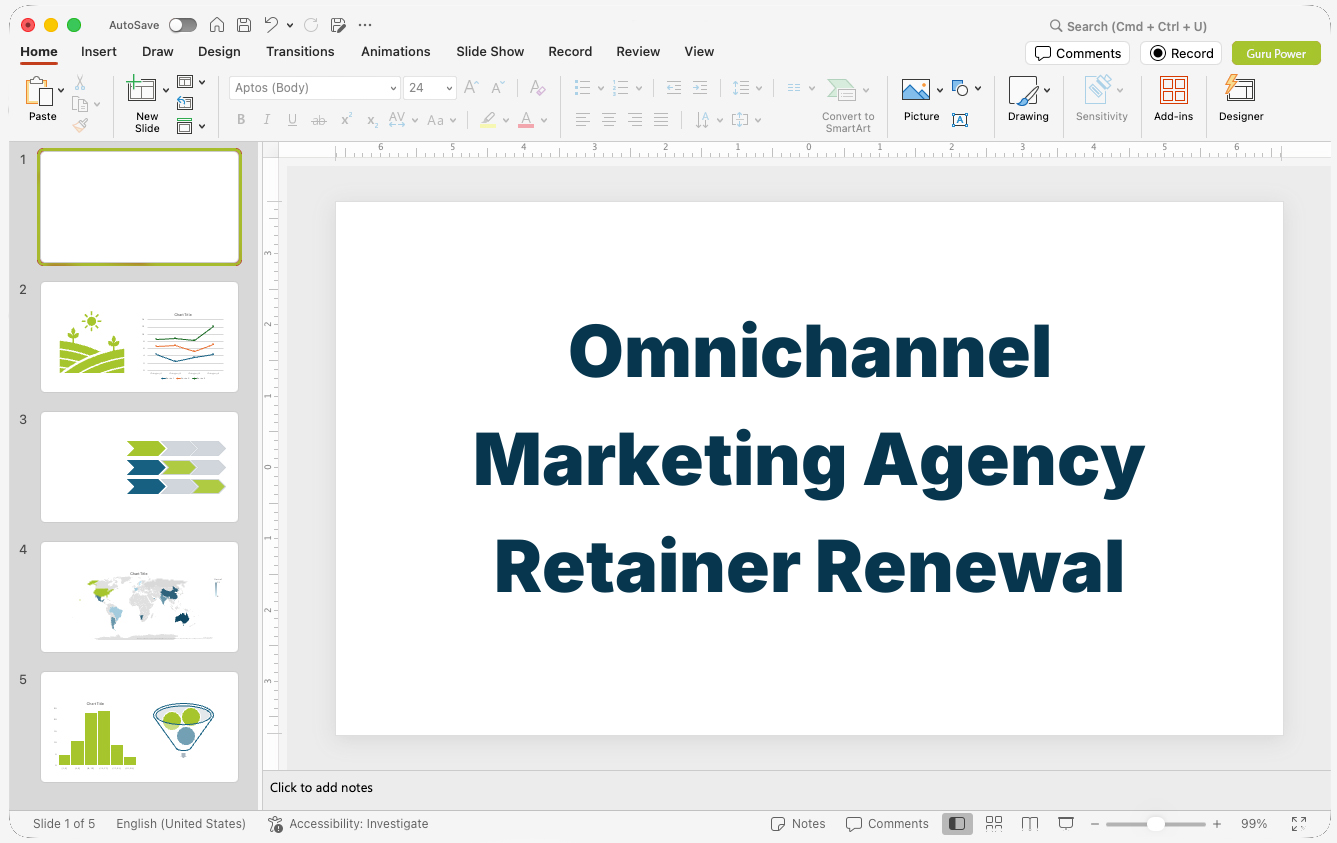
Task: Click the Decrease Indent icon
Action: click(x=674, y=88)
